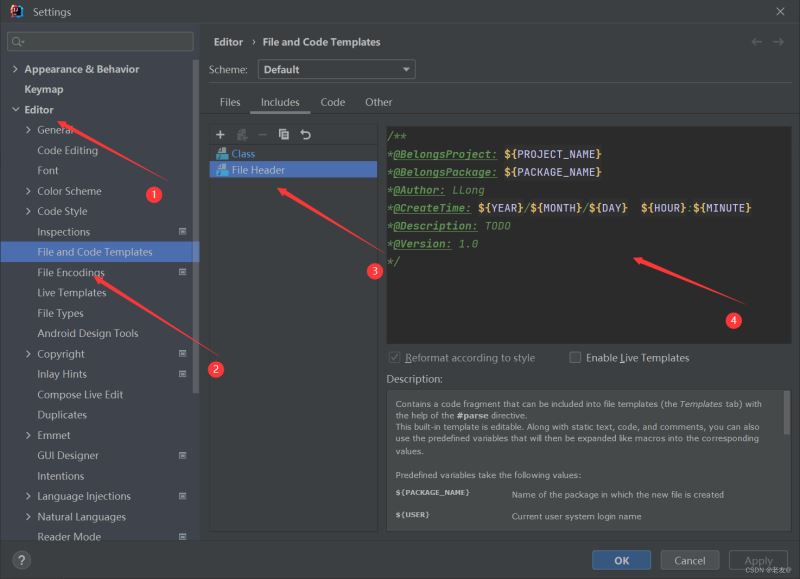Expand the Emmet node
This screenshot has width=800, height=579.
click(28, 435)
